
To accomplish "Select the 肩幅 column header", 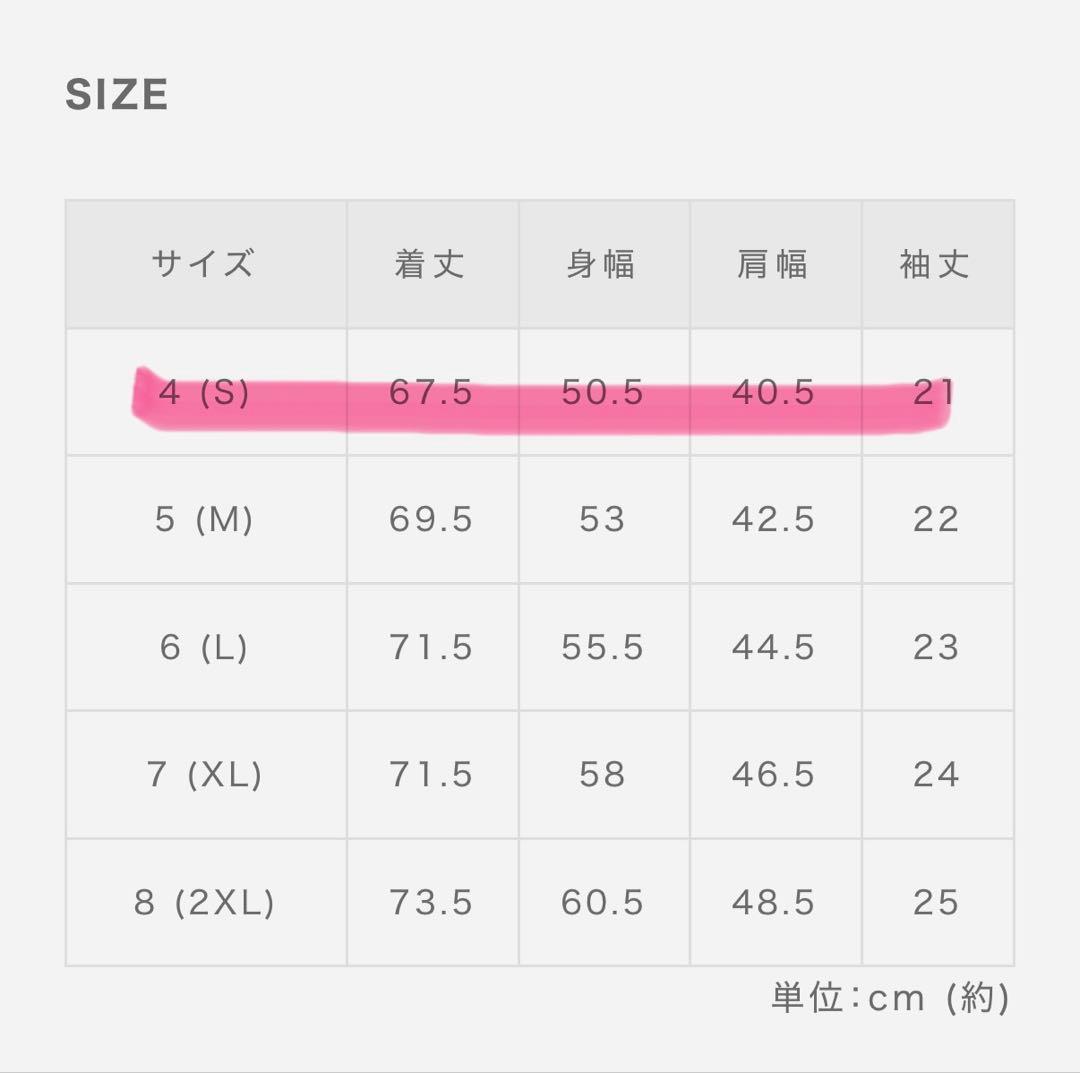I will tap(773, 265).
